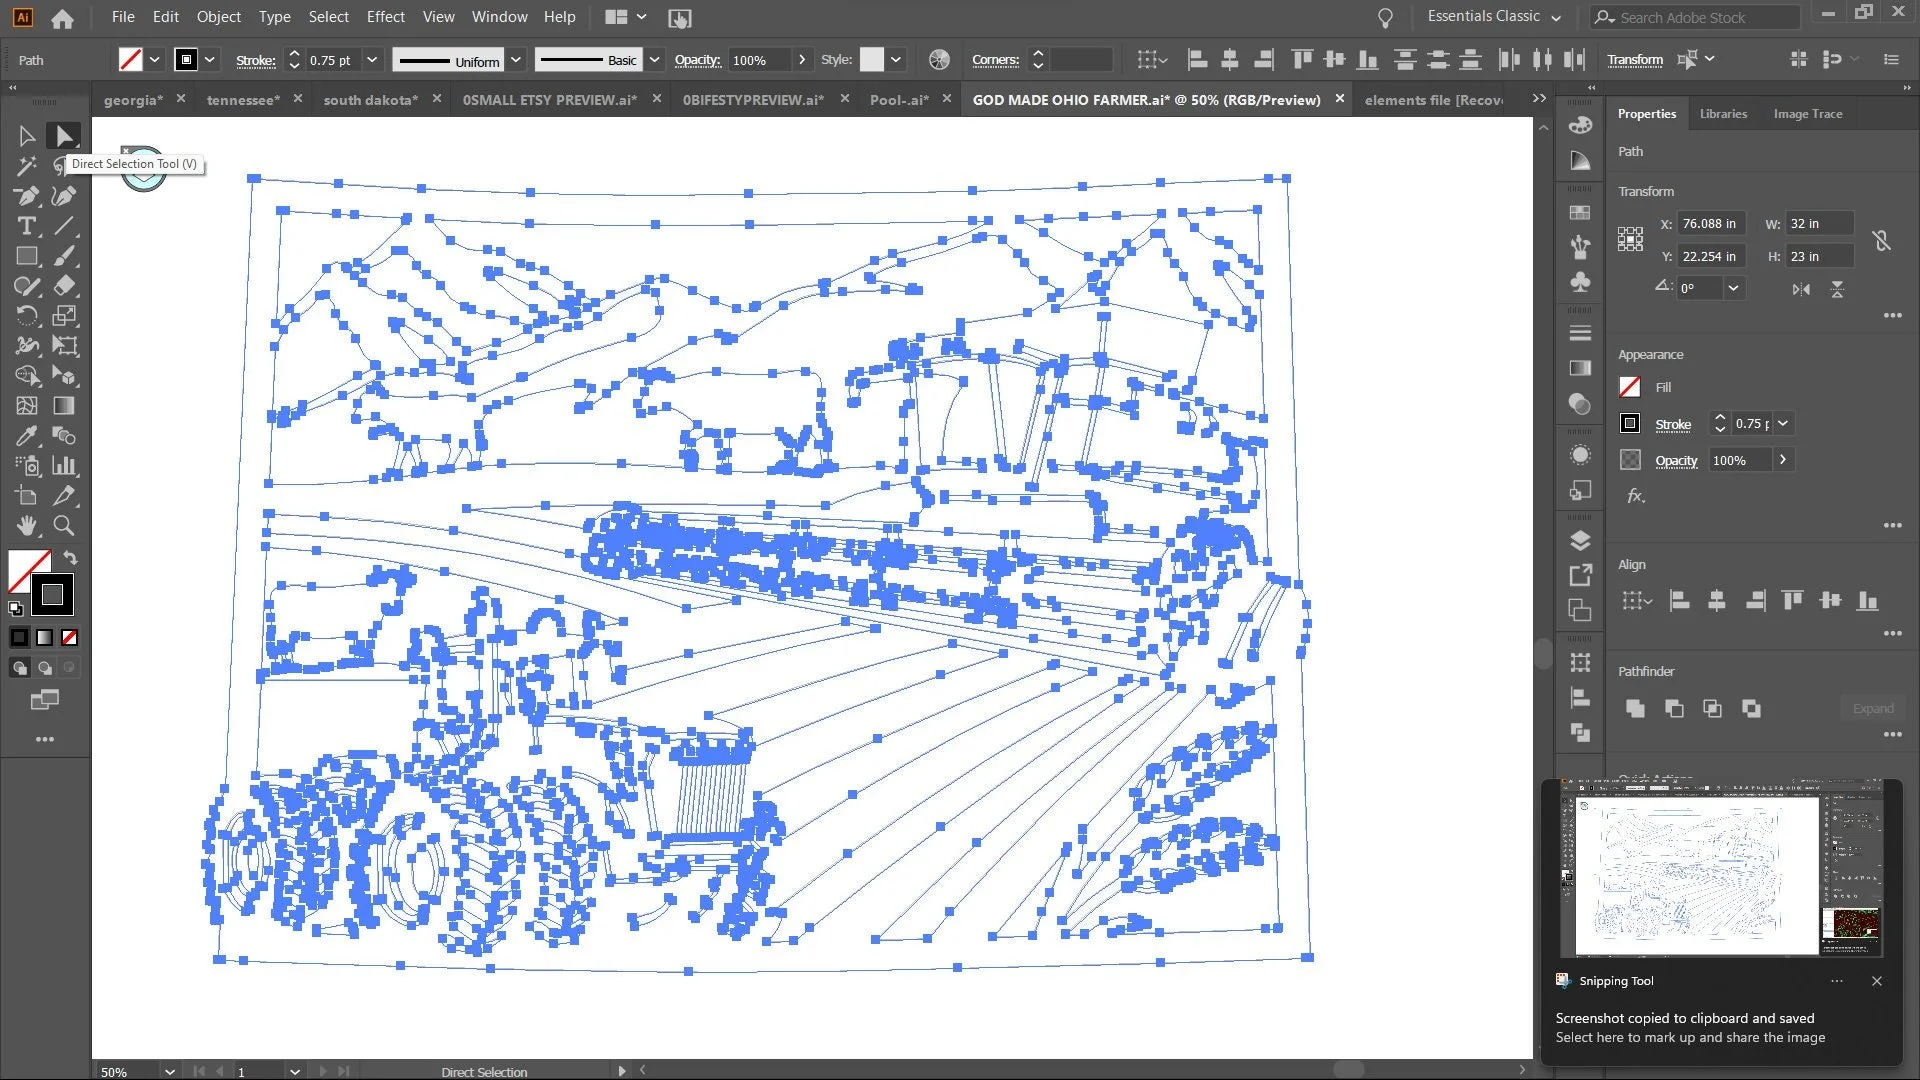Select the Magic Wand tool
Screen dimensions: 1920x1080
pos(27,166)
